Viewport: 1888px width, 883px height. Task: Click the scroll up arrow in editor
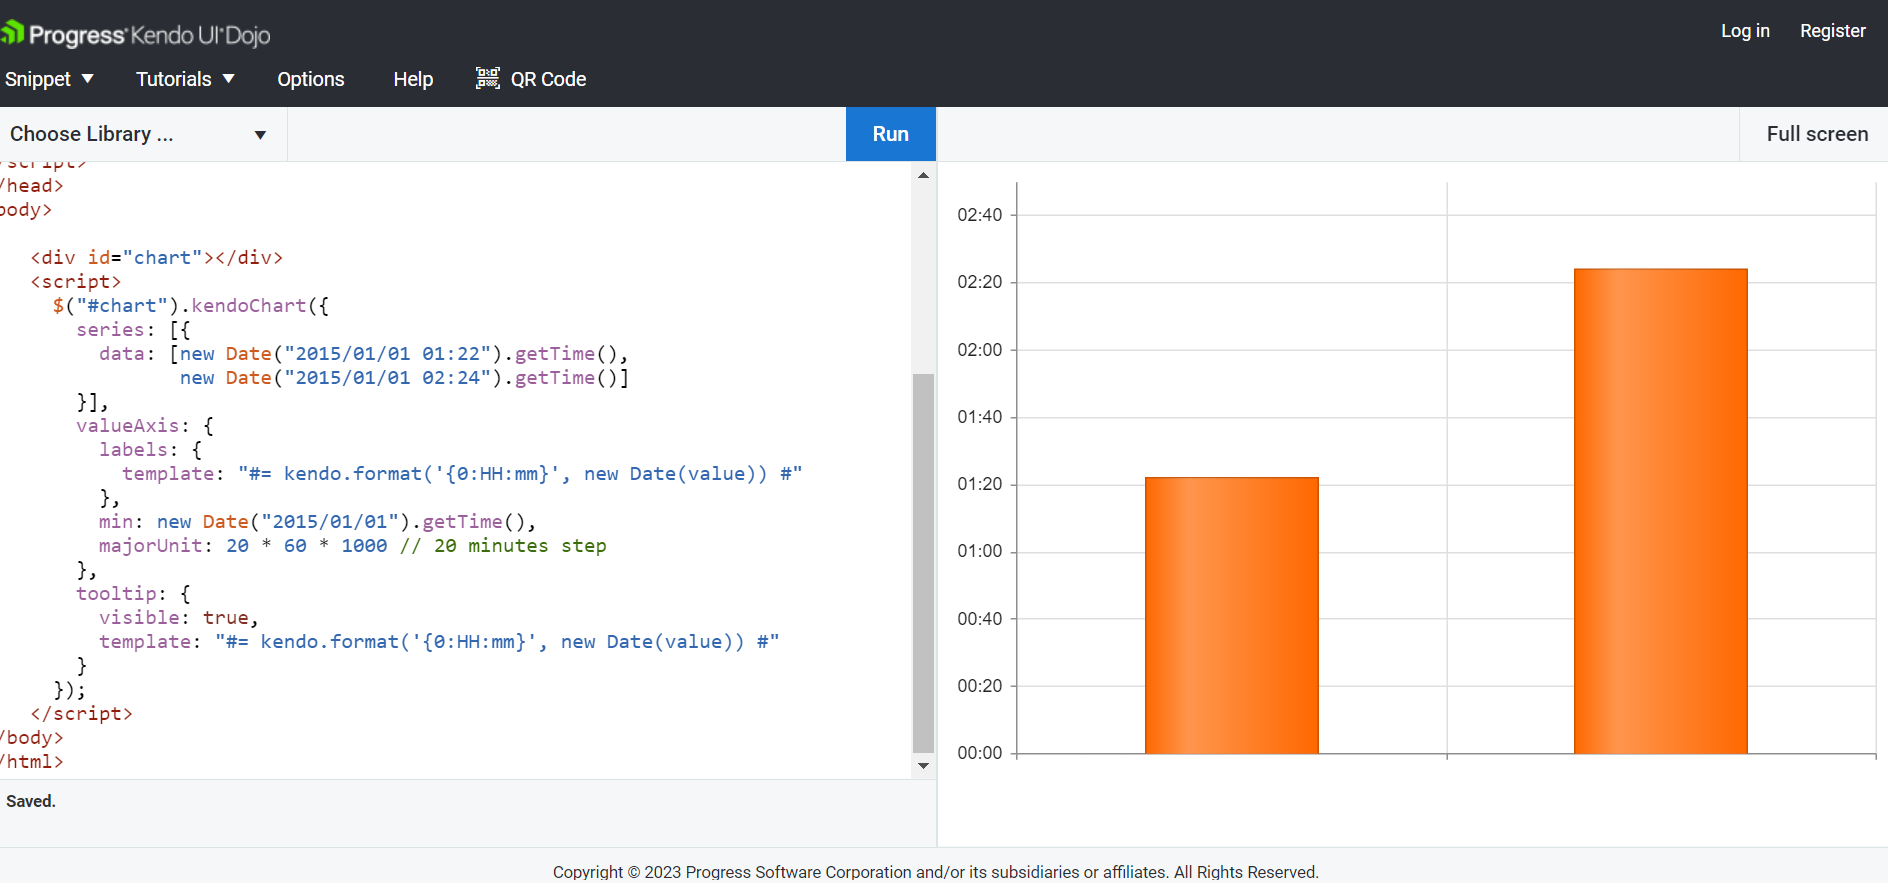coord(923,175)
